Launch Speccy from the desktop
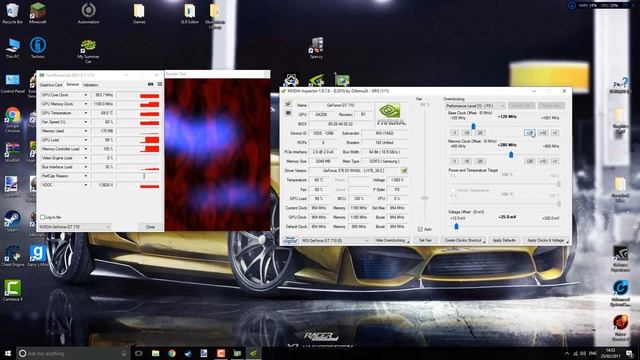Image resolution: width=640 pixels, height=360 pixels. (316, 48)
